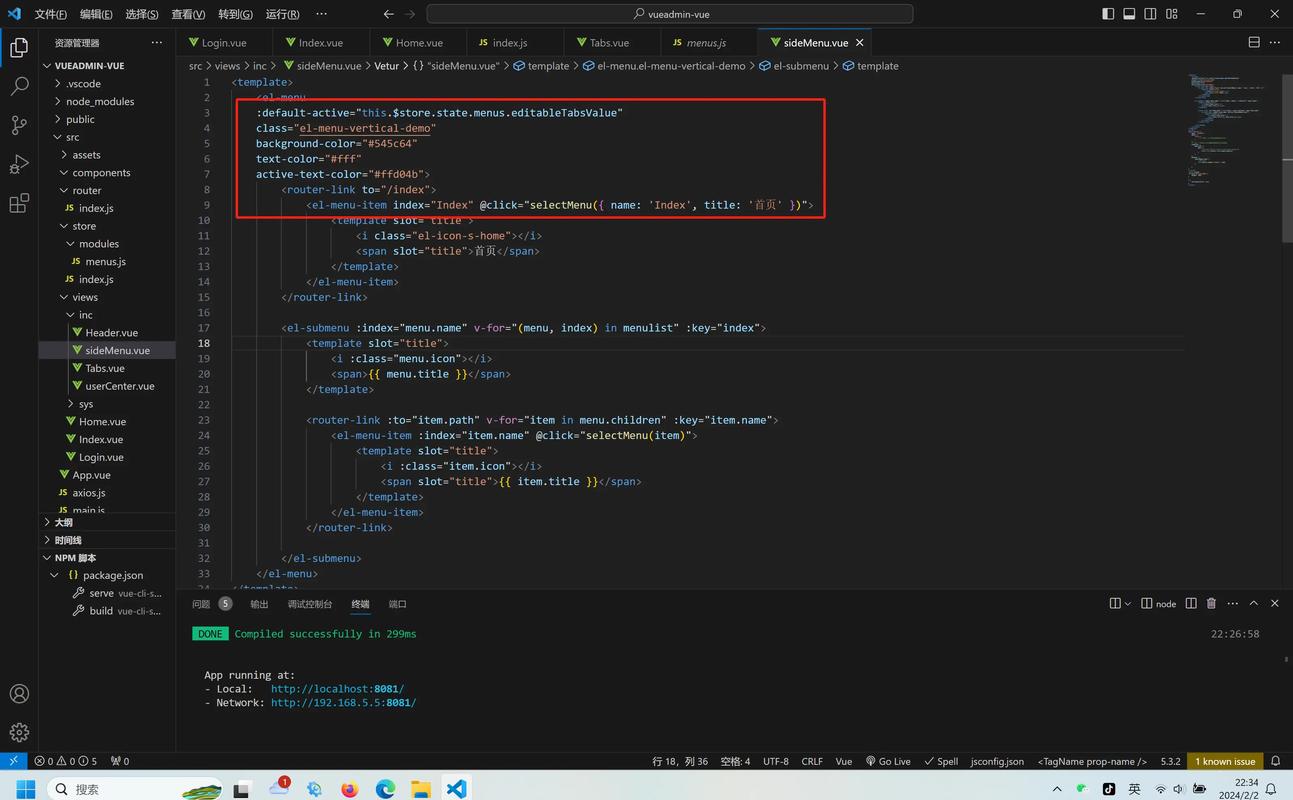Toggle the secondary side bar layout button

click(x=1150, y=14)
